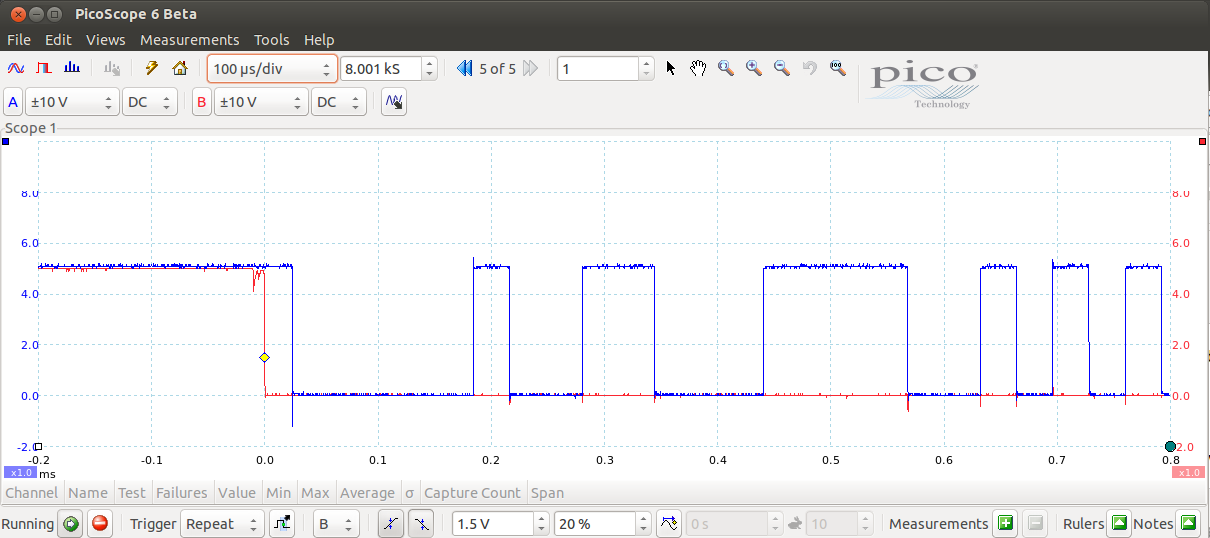Click the blue Channel A ruler handle
This screenshot has height=538, width=1210.
[x=5, y=142]
